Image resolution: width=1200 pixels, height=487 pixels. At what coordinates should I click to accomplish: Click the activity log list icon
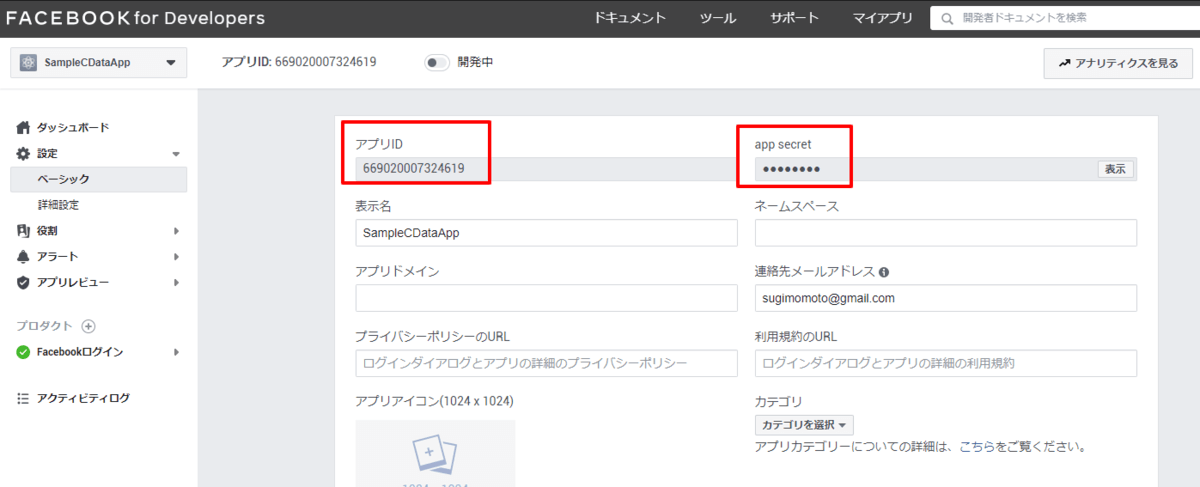pos(24,398)
